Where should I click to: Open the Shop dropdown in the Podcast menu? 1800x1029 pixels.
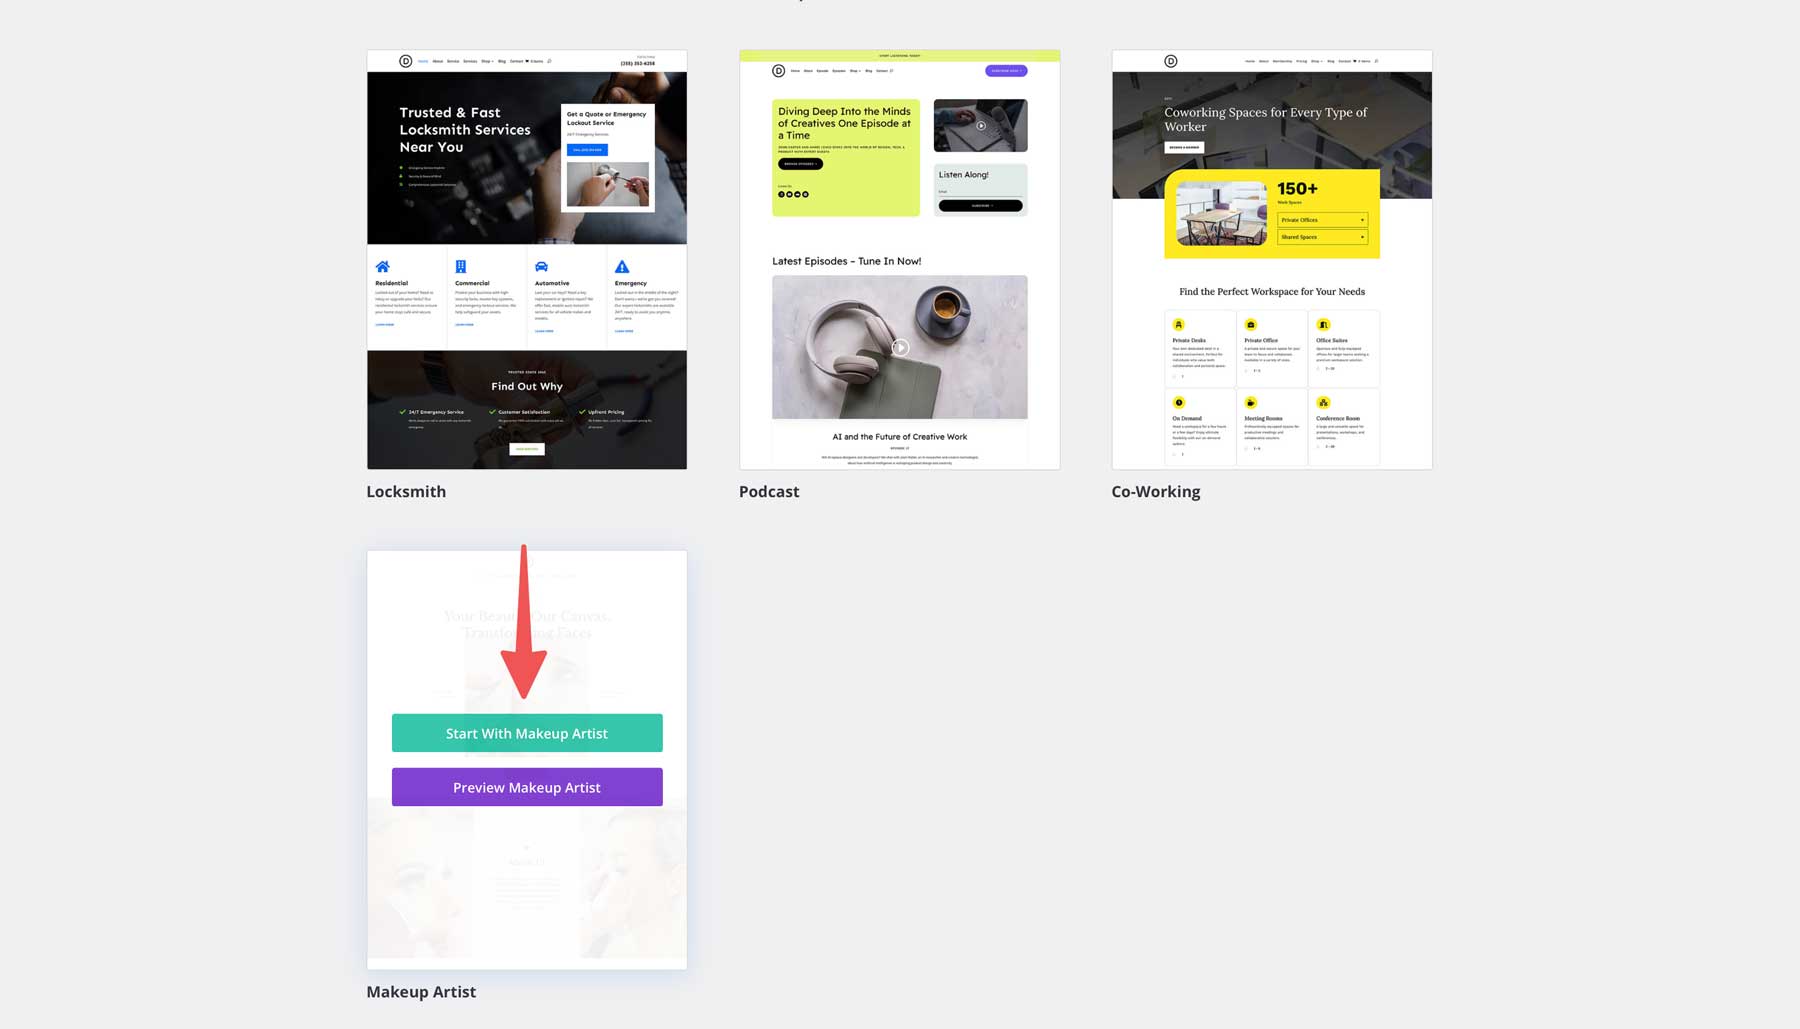coord(855,71)
